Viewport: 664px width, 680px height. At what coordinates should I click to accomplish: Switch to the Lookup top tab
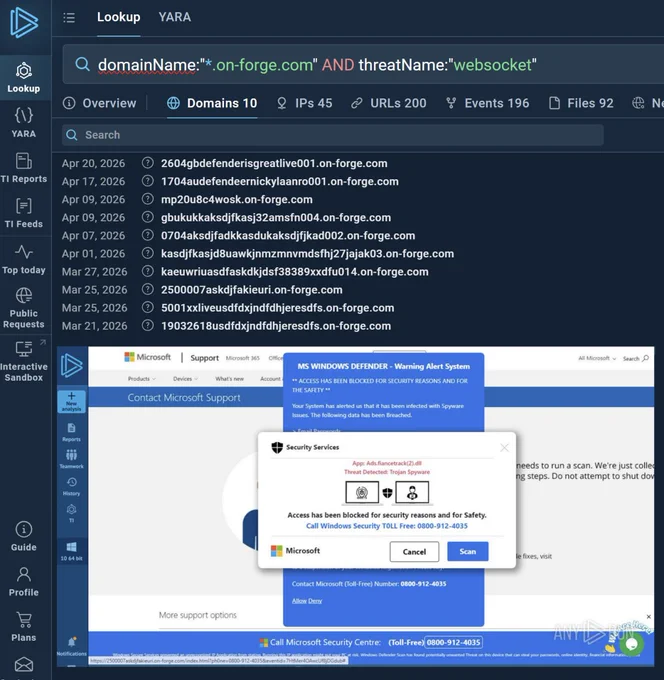(118, 17)
